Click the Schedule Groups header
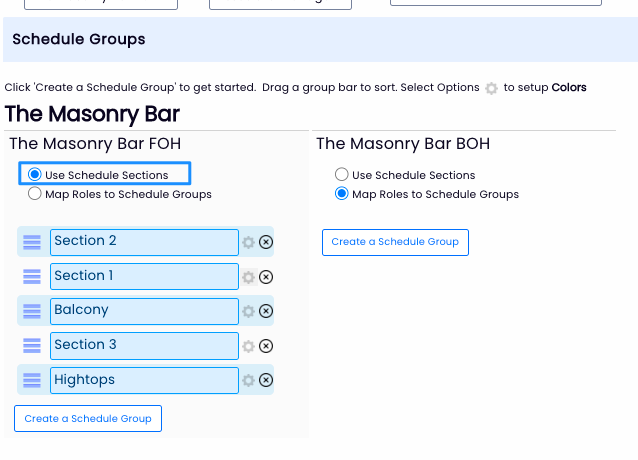 click(79, 39)
